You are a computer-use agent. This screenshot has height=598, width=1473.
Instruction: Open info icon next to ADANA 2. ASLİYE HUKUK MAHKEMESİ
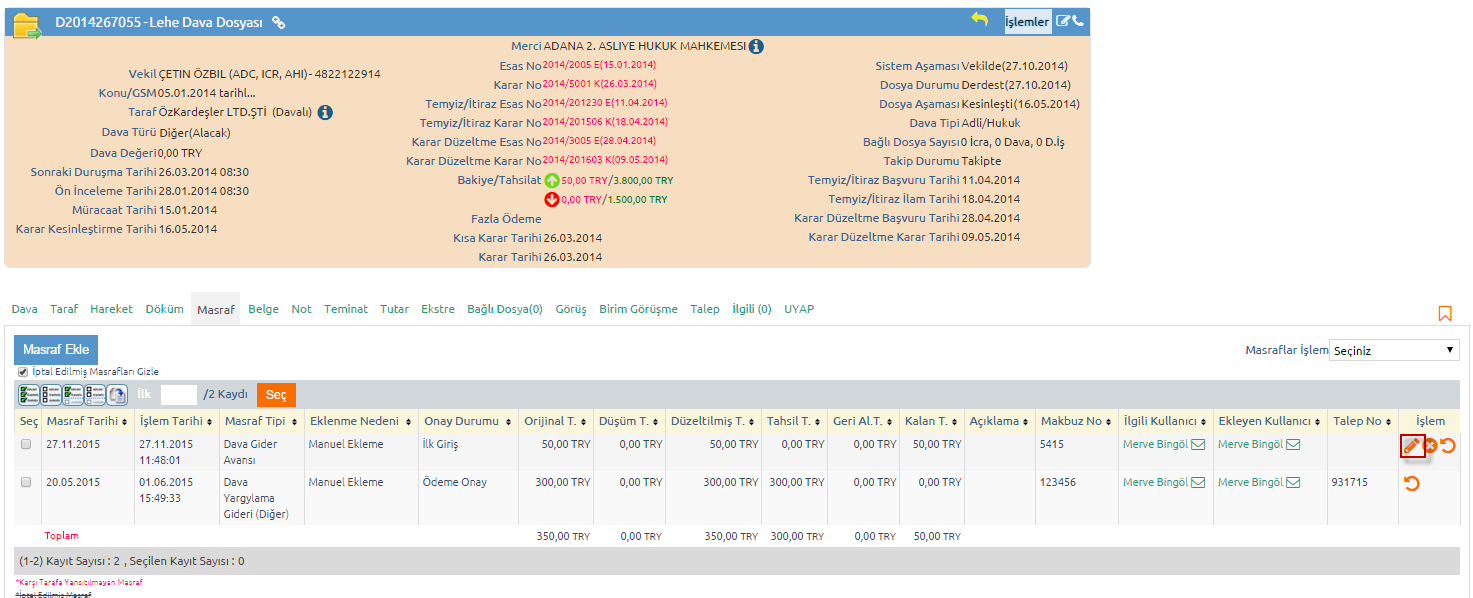(757, 46)
